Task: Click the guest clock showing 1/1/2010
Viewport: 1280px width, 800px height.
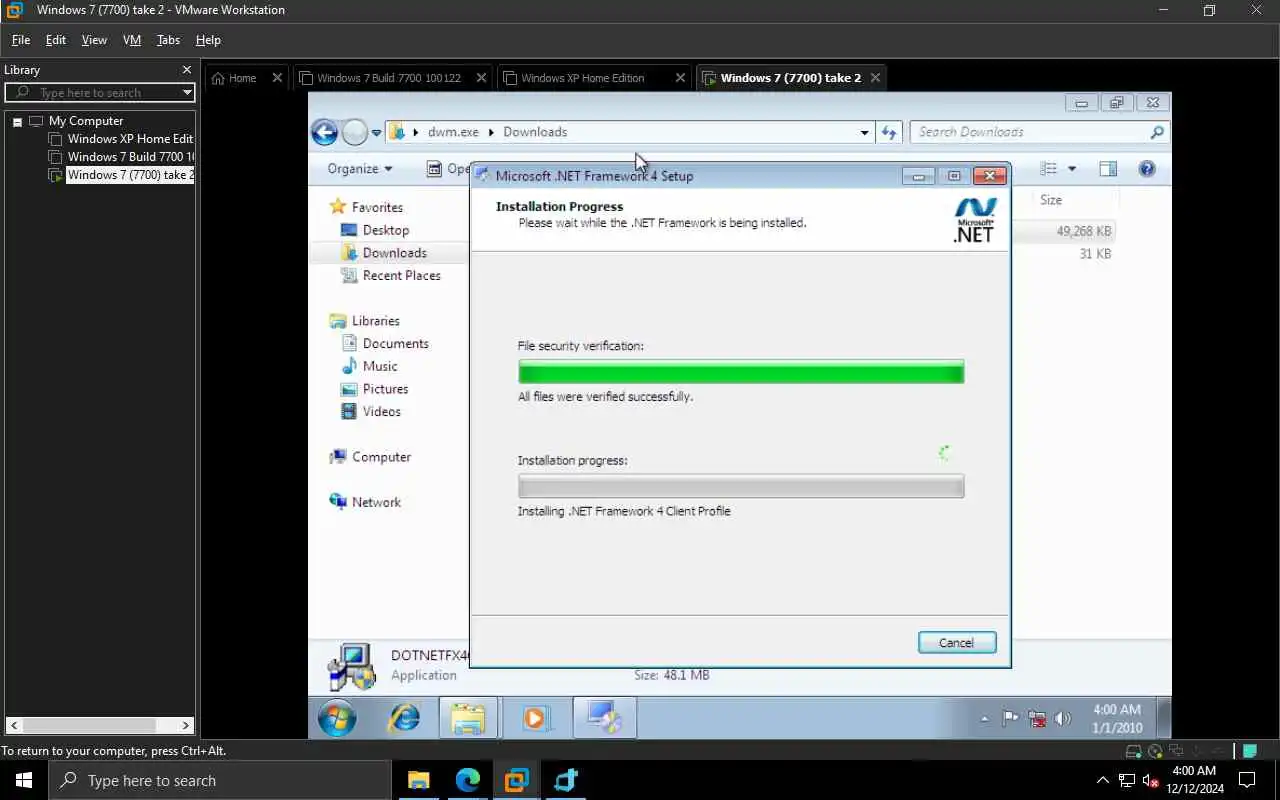Action: coord(1116,718)
